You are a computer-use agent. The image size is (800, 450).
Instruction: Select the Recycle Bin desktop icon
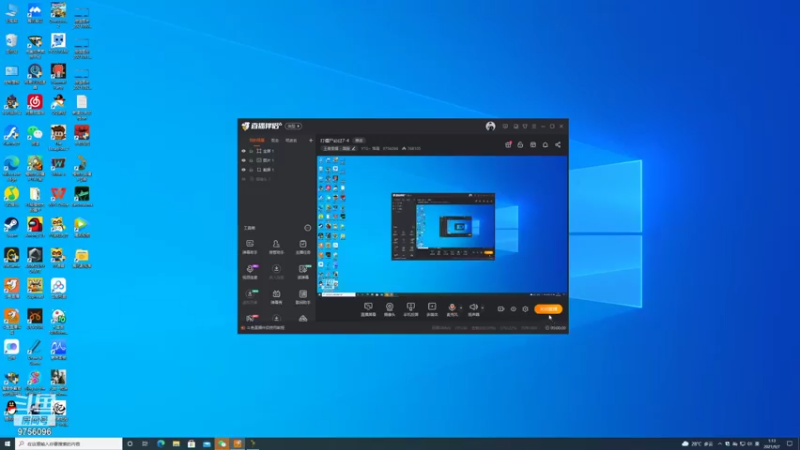pyautogui.click(x=11, y=43)
